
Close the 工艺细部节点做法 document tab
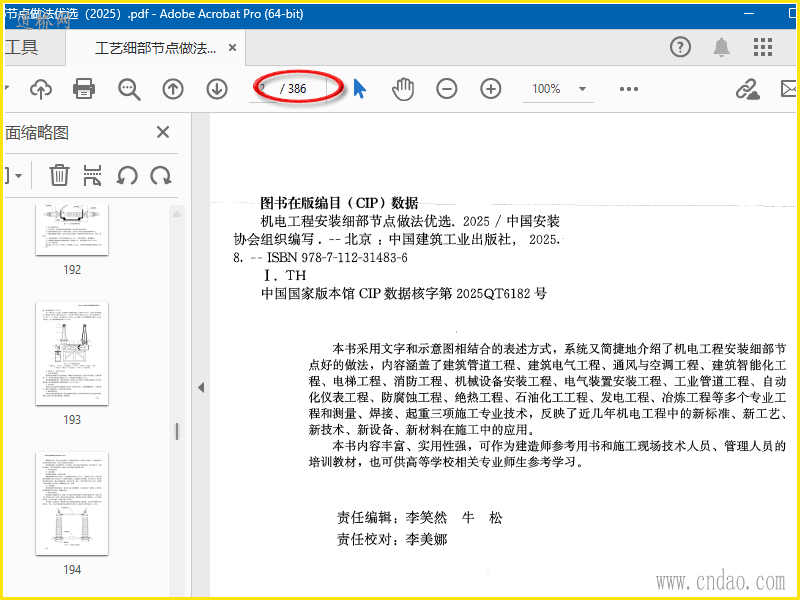(x=232, y=47)
